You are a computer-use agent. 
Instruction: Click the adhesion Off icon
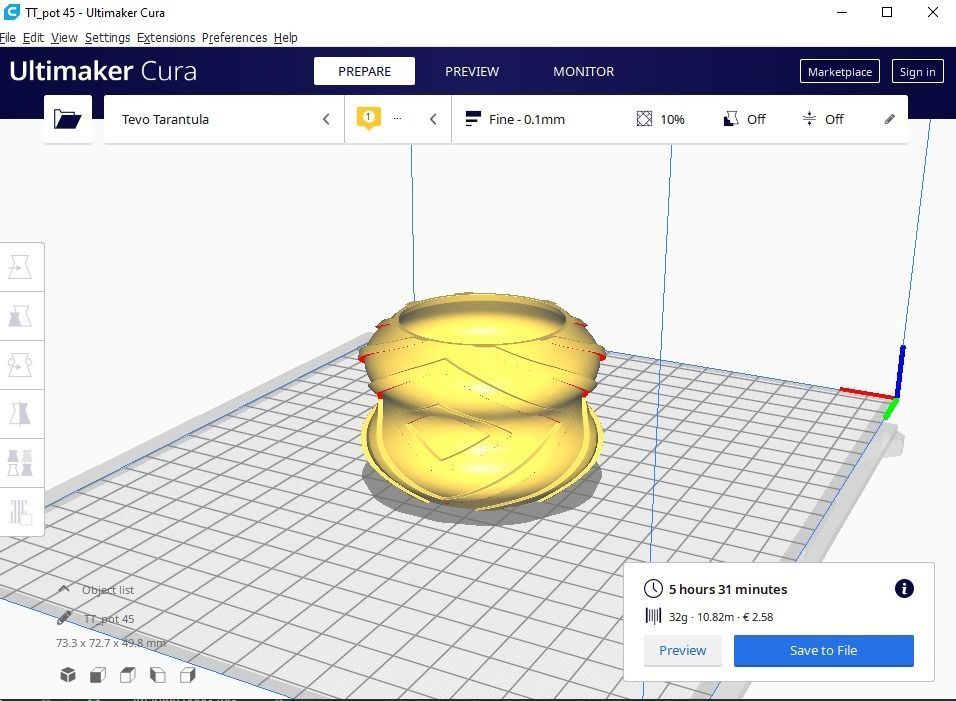coord(809,119)
